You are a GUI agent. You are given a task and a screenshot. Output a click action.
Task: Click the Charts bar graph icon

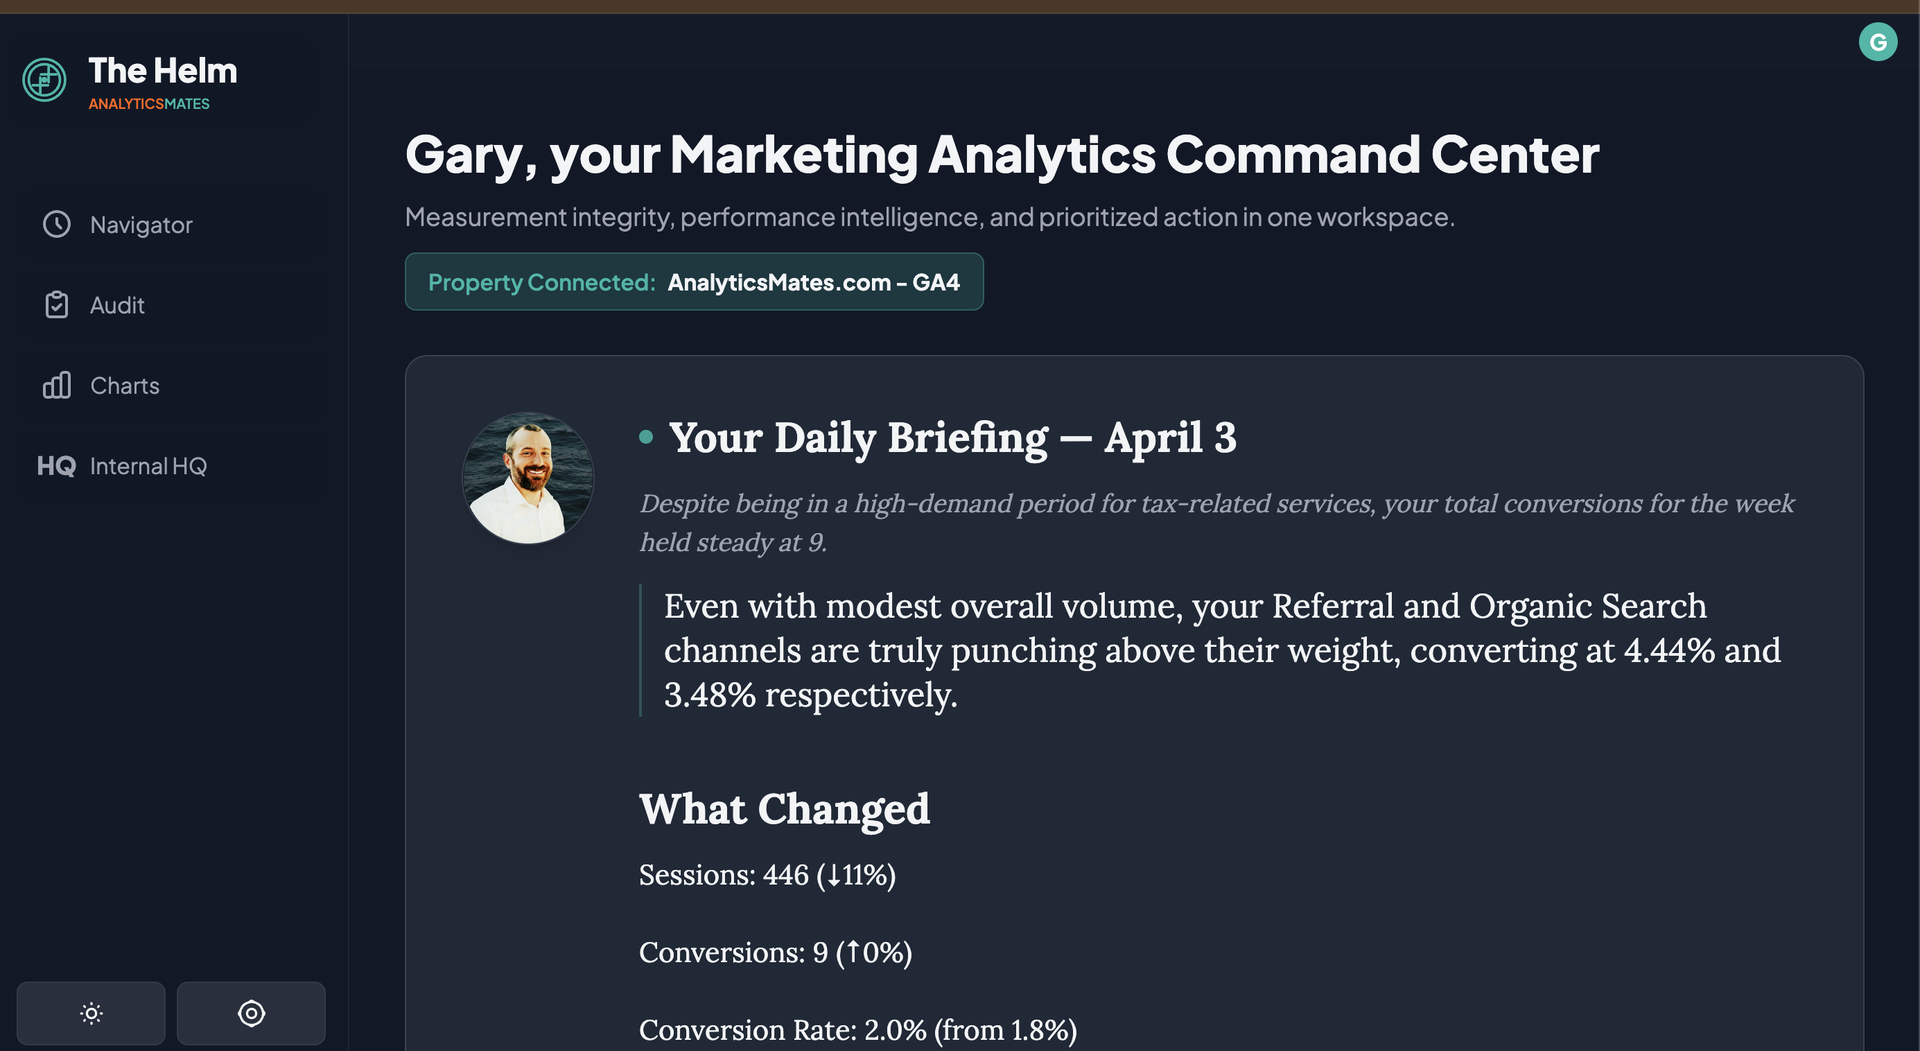tap(57, 386)
